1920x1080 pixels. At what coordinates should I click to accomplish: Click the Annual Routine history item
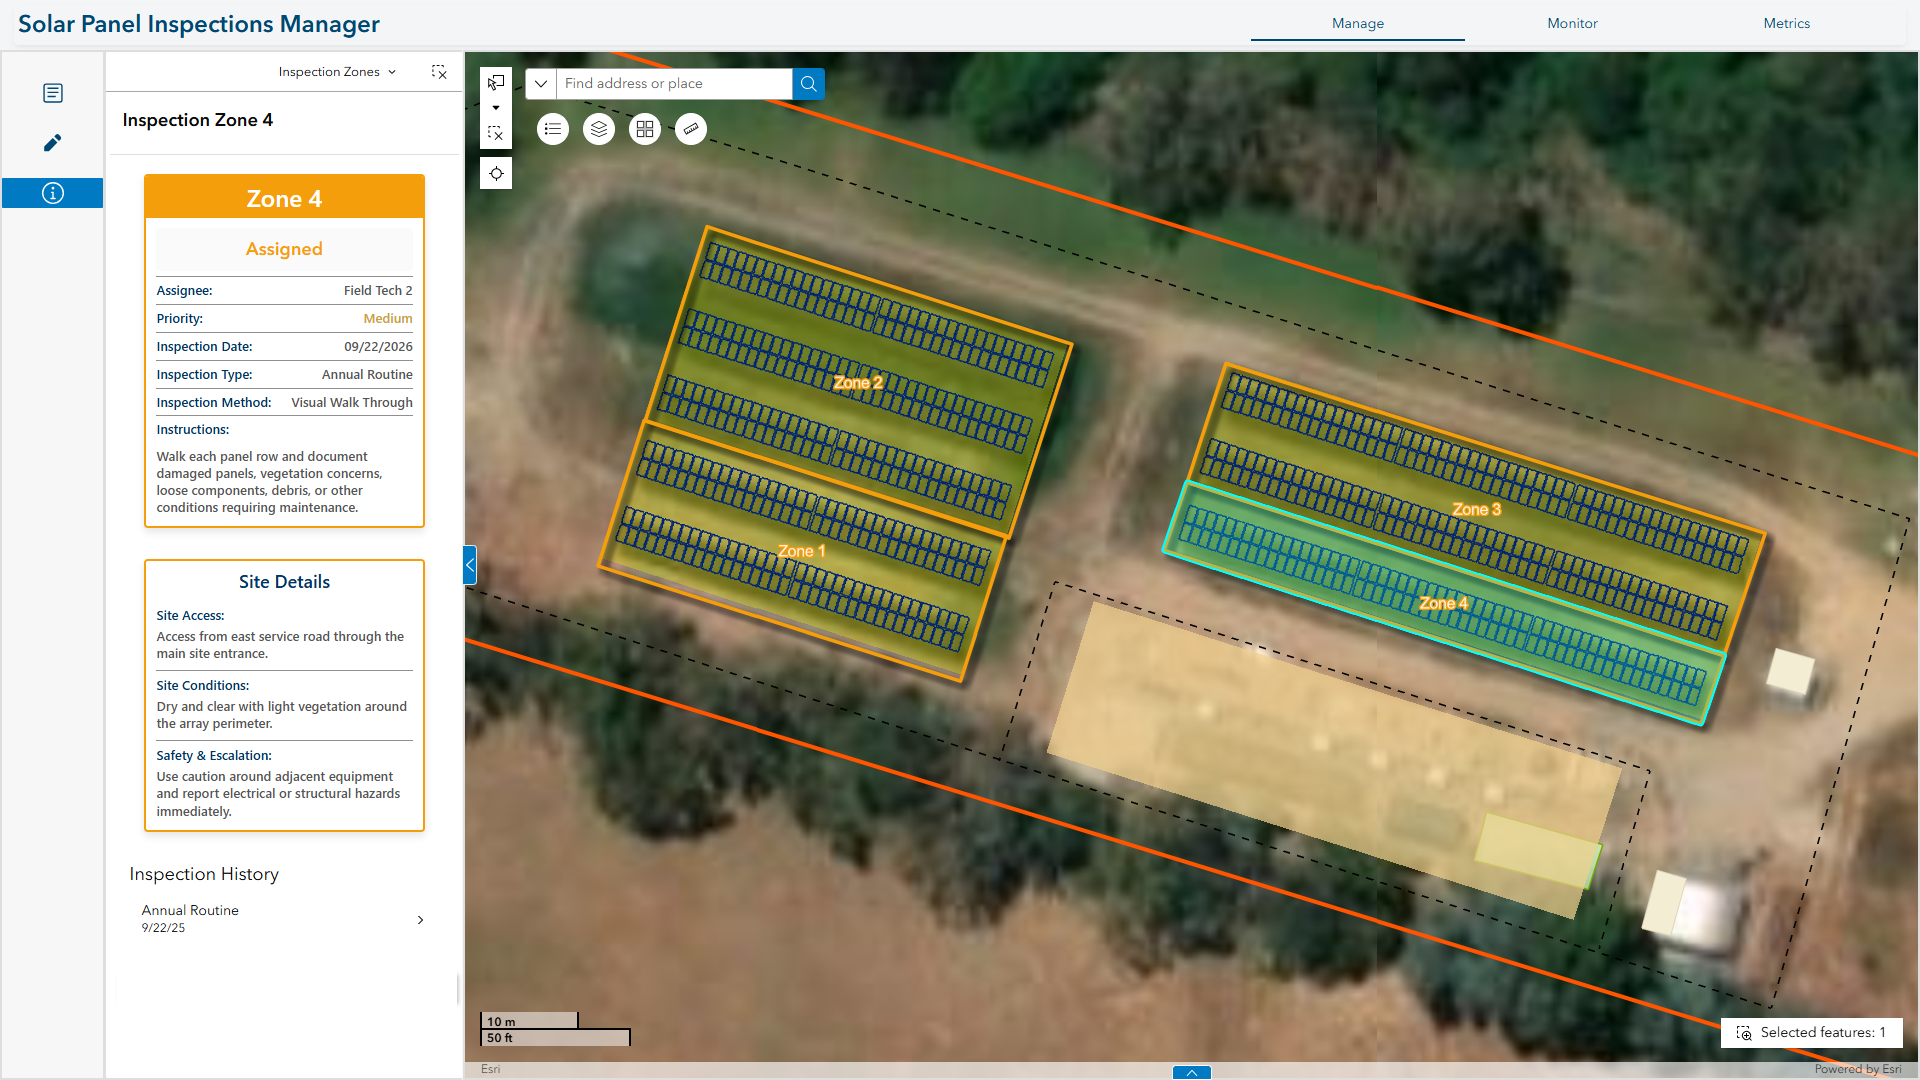click(284, 919)
